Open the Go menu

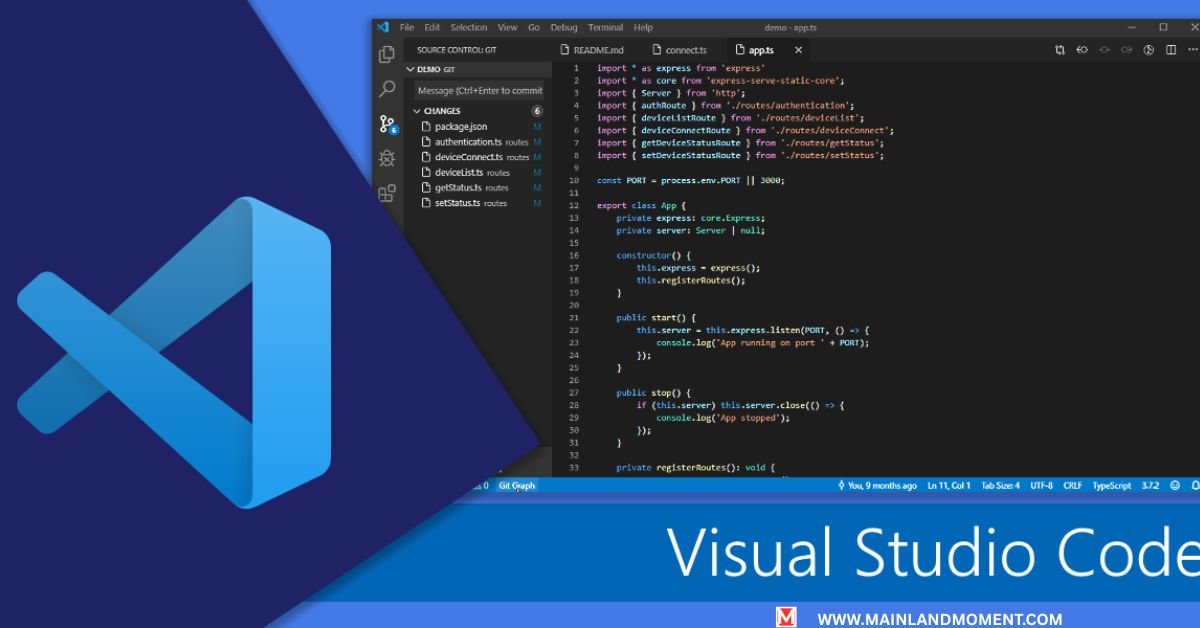pos(534,27)
